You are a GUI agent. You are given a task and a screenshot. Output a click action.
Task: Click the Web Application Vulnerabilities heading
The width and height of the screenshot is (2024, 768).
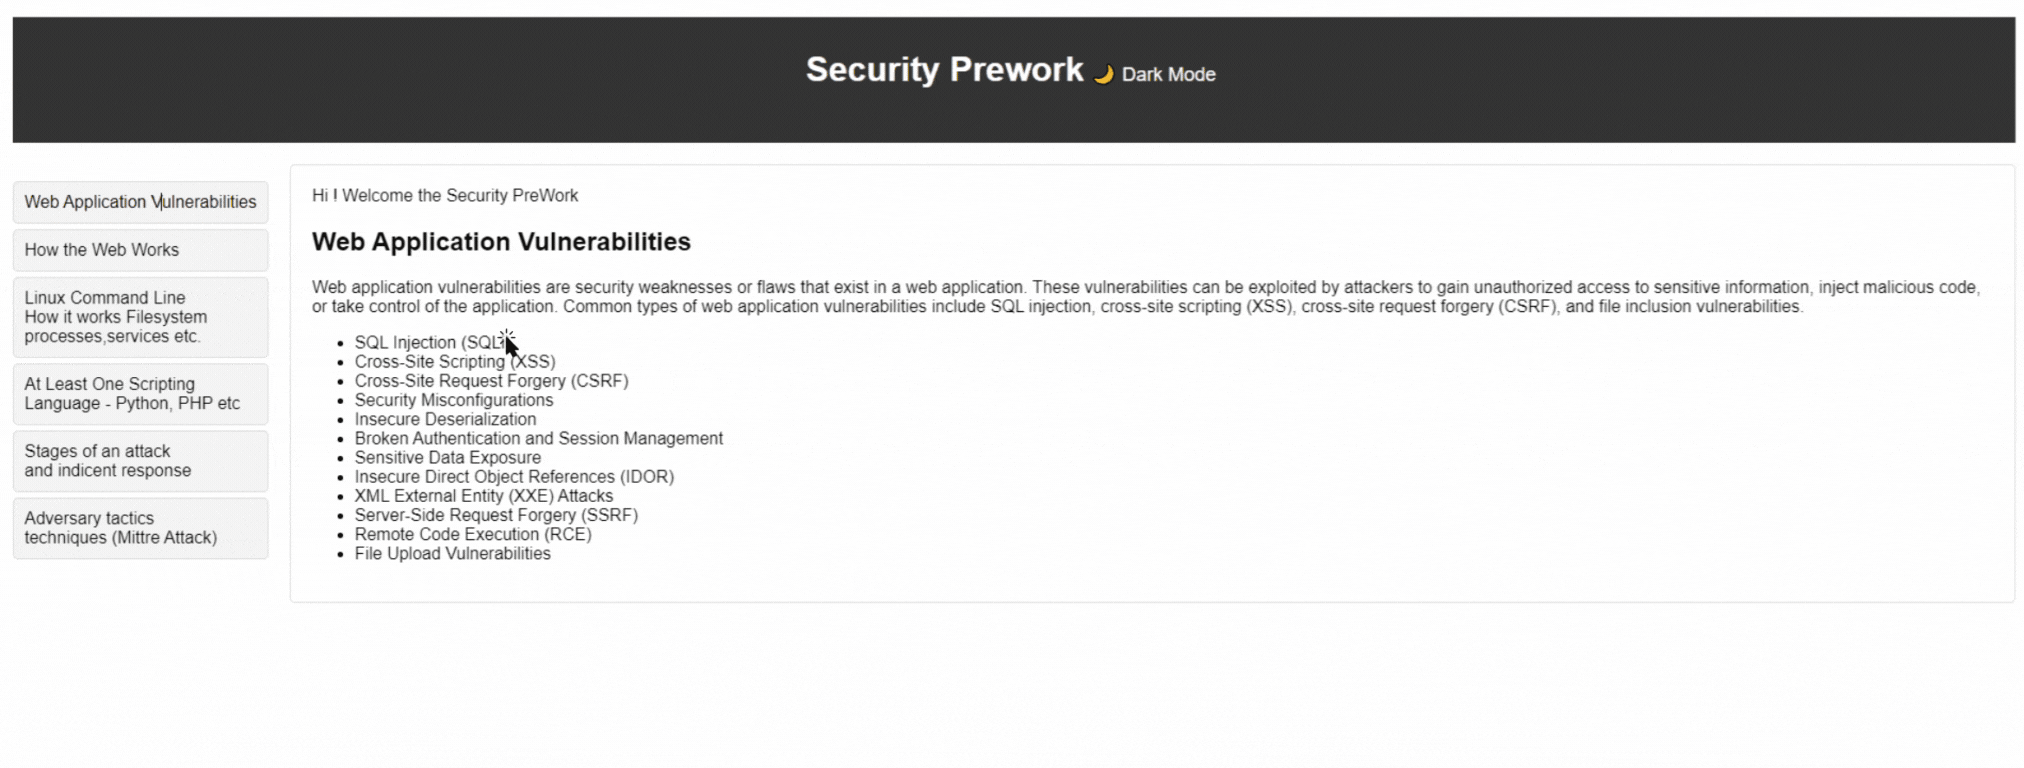pyautogui.click(x=501, y=241)
